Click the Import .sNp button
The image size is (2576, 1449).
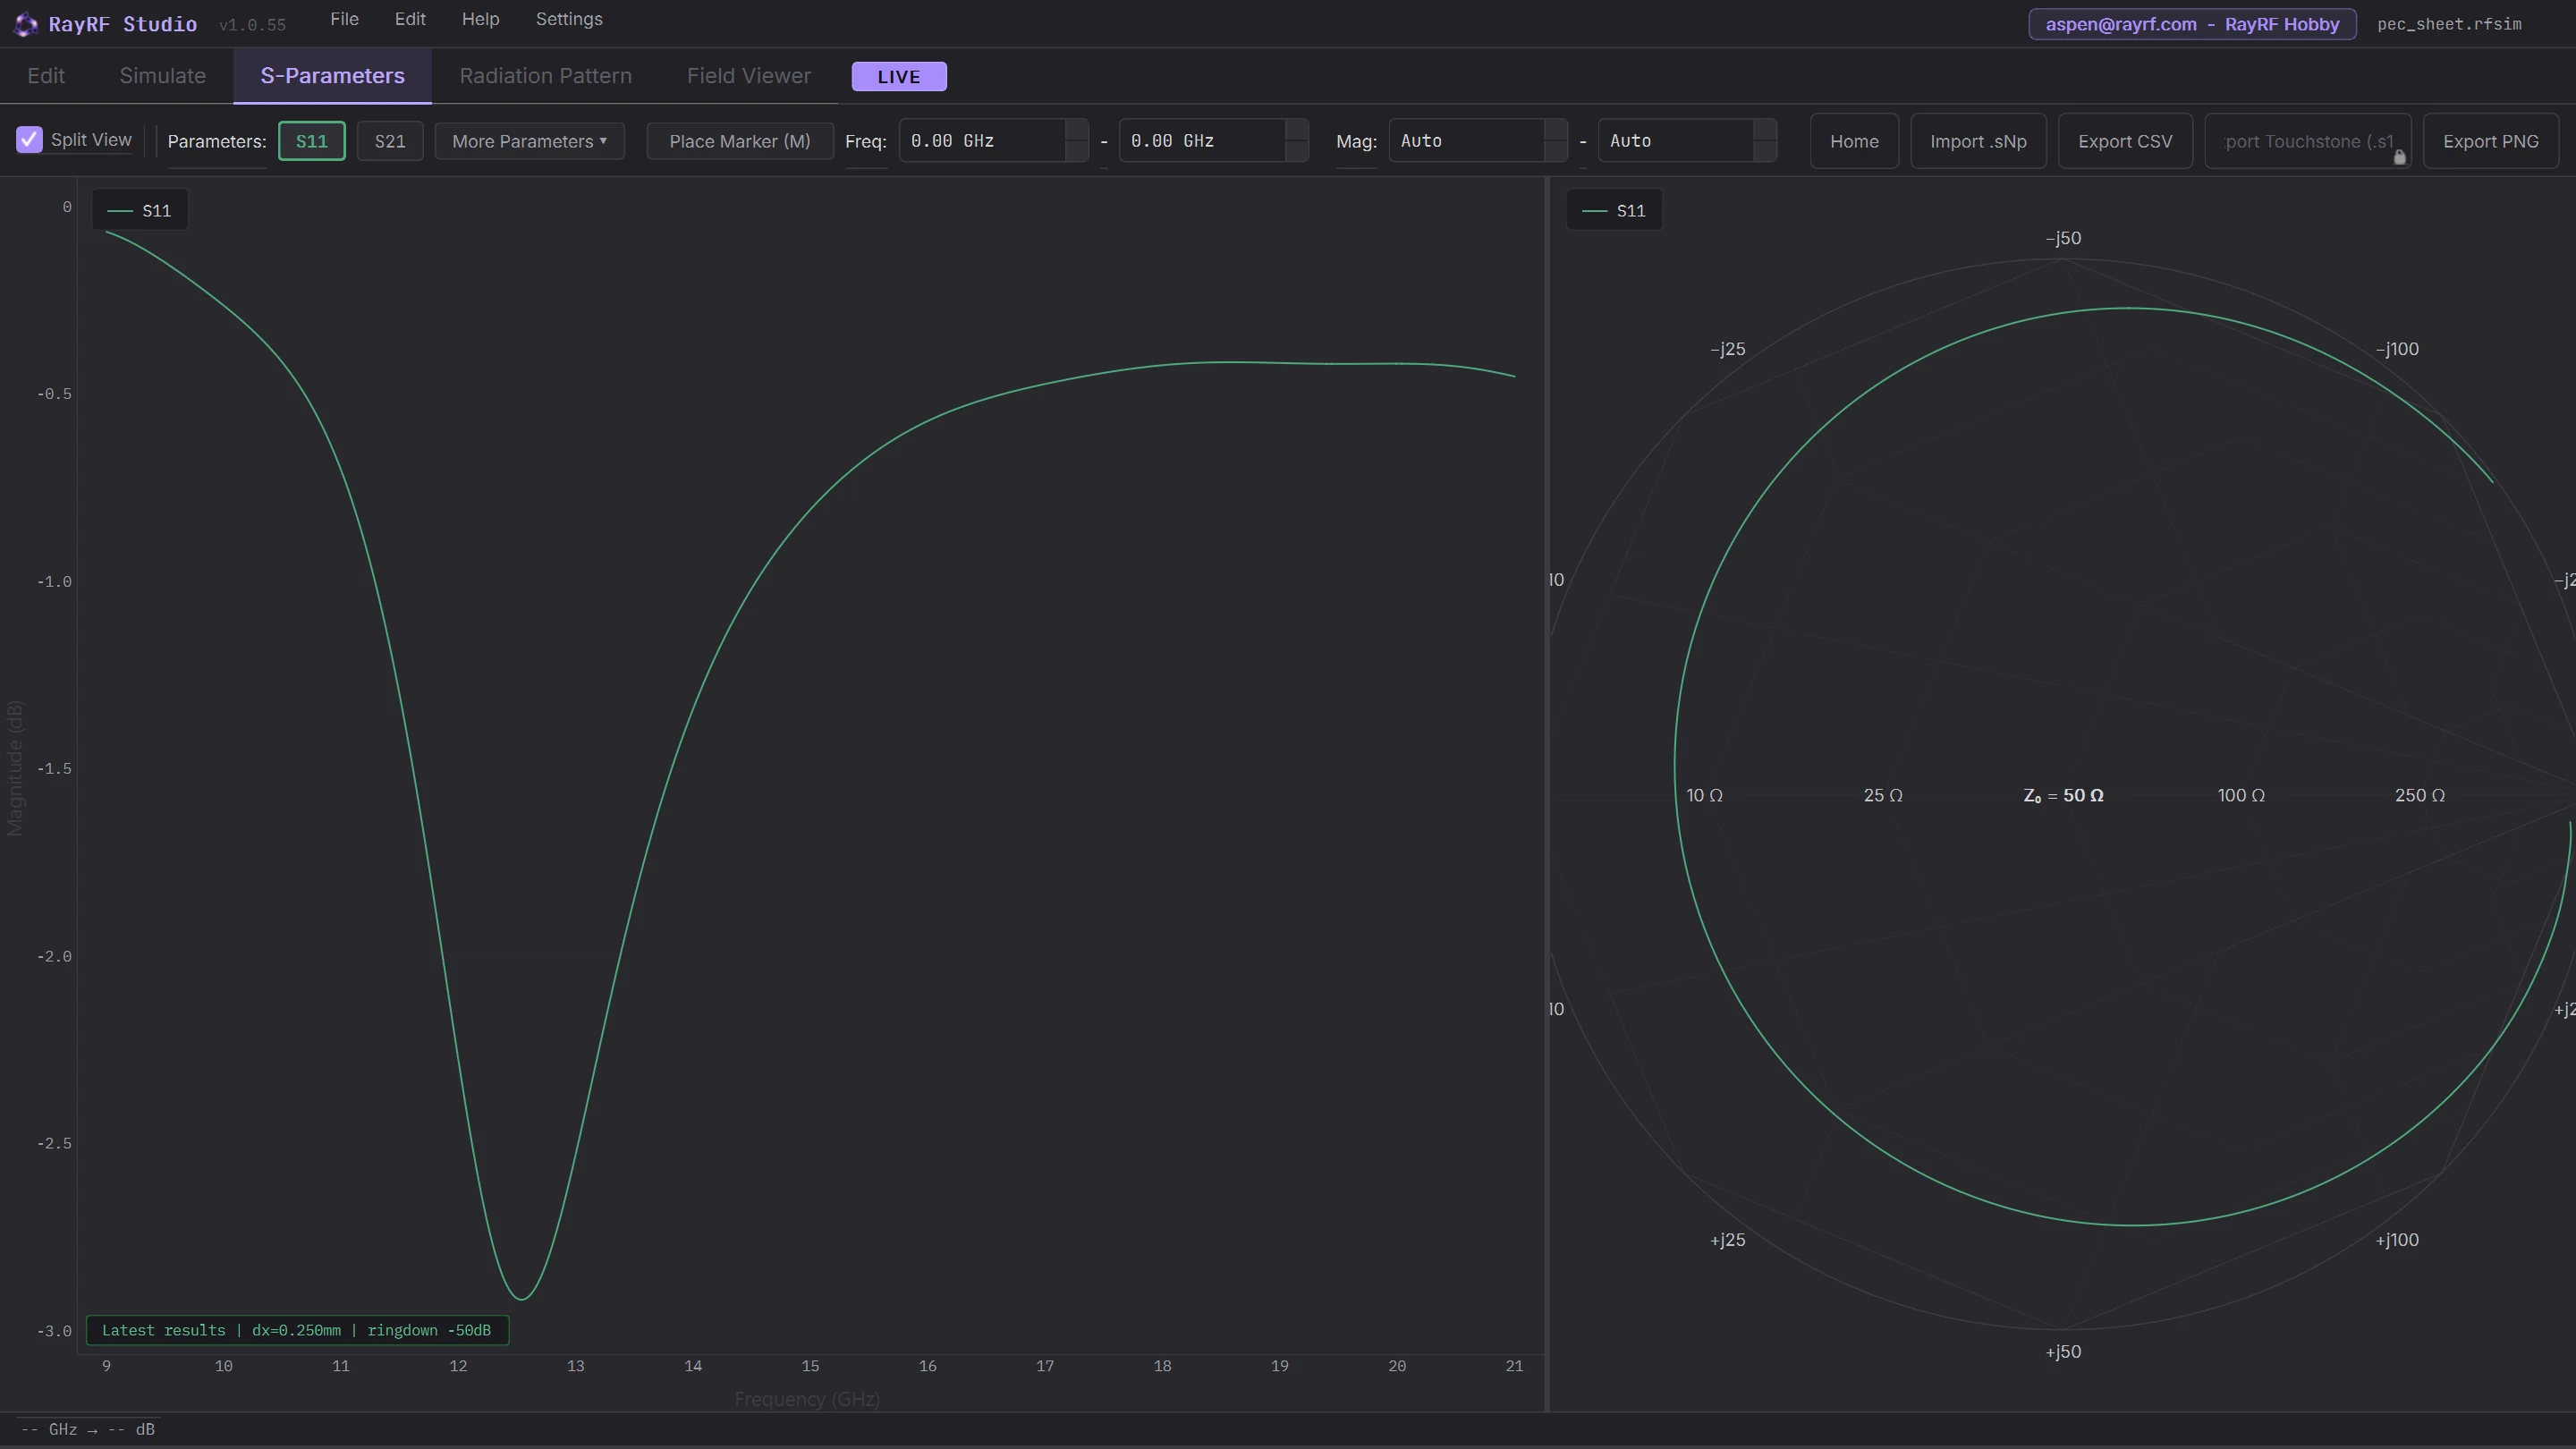click(x=1978, y=141)
